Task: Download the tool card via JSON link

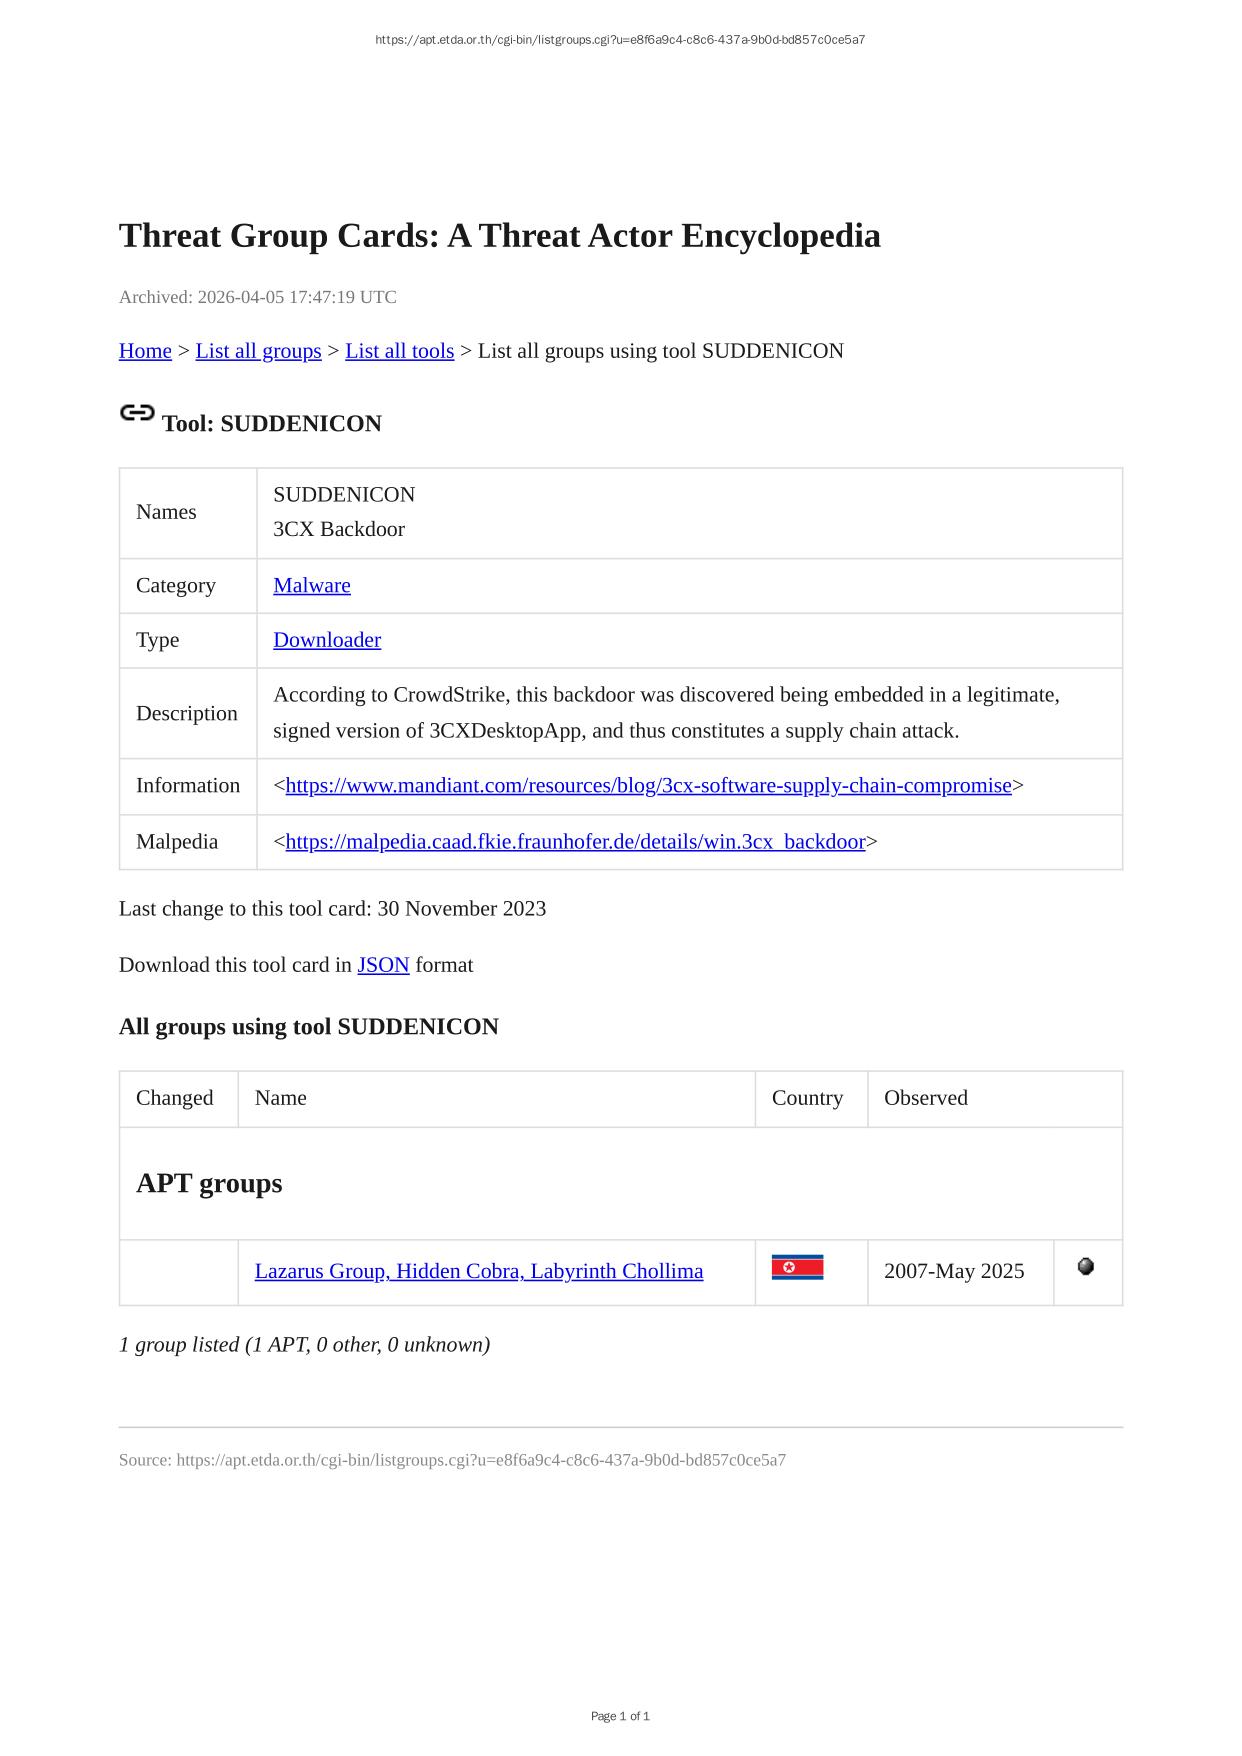Action: point(383,965)
